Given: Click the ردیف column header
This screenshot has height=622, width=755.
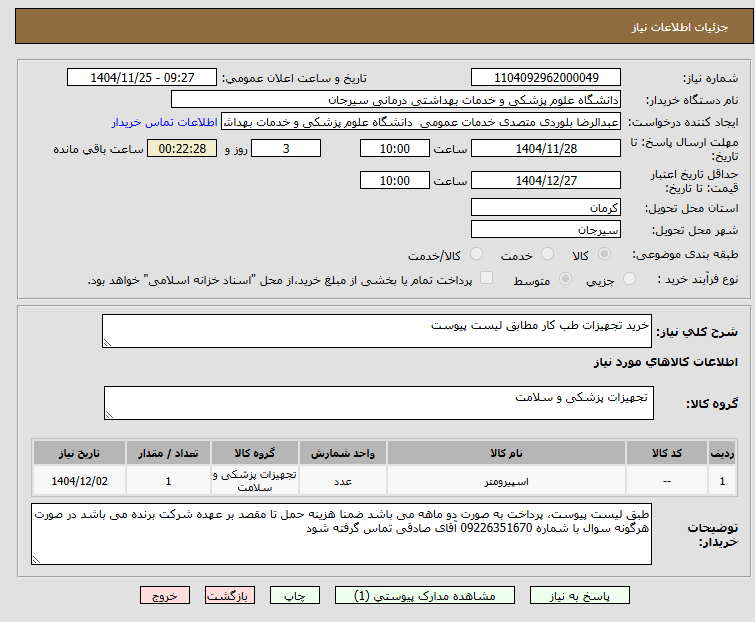Looking at the screenshot, I should 722,453.
